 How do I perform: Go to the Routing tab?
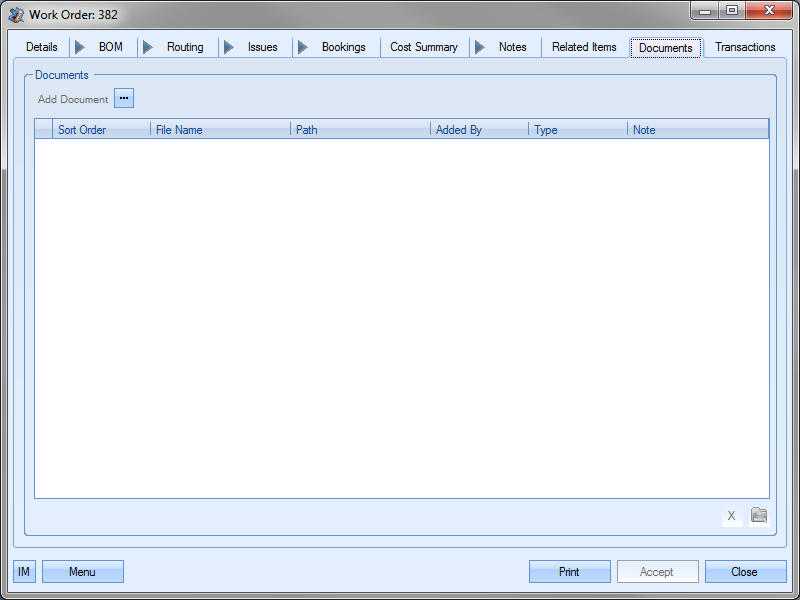coord(185,47)
